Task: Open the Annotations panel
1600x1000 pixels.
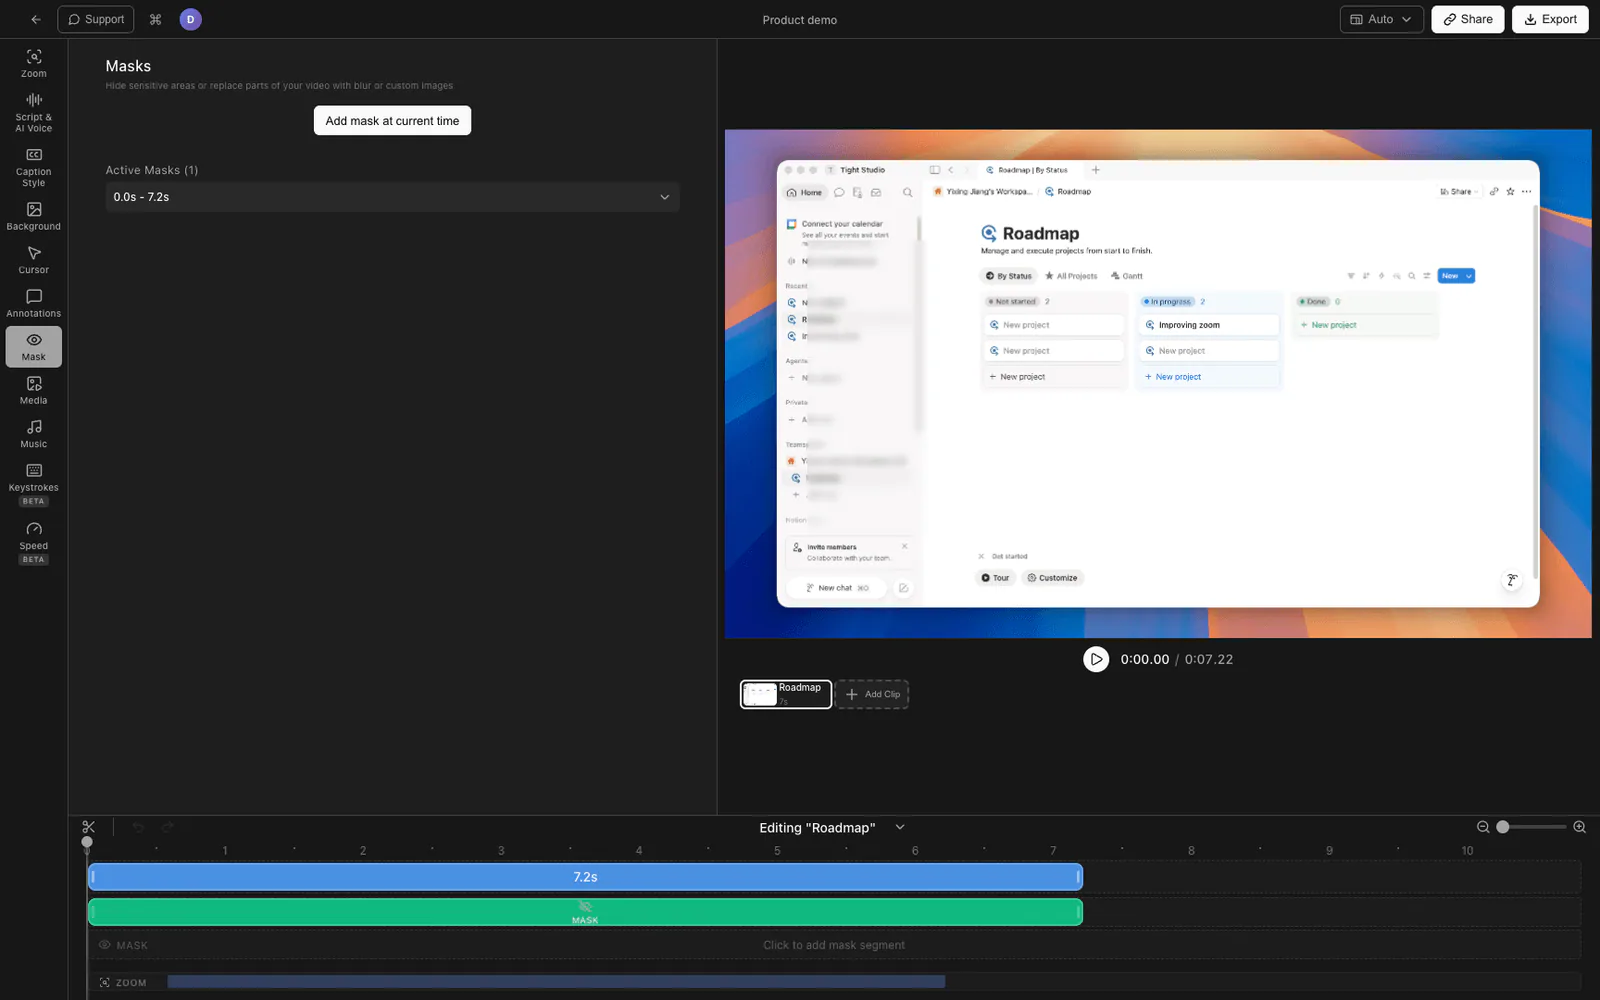Action: 34,303
